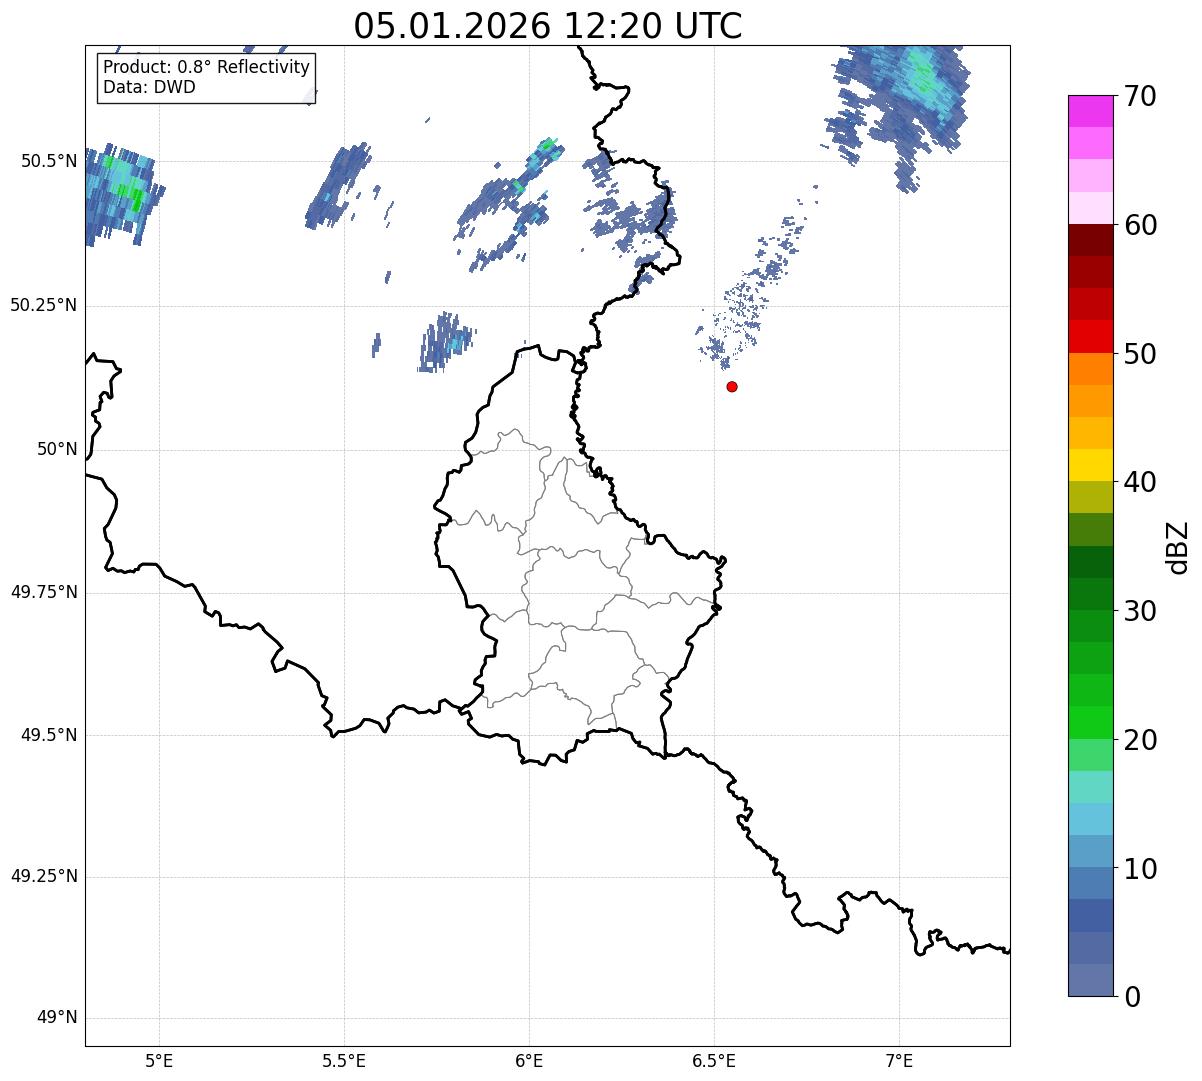
Task: Click the 49.75°N latitude label
Action: 44,592
